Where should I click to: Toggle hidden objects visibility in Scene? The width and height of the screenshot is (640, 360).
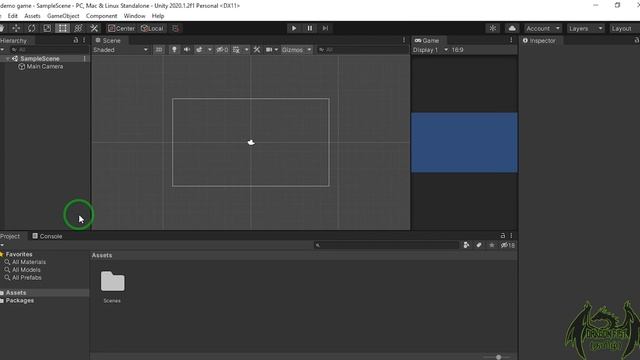point(222,50)
